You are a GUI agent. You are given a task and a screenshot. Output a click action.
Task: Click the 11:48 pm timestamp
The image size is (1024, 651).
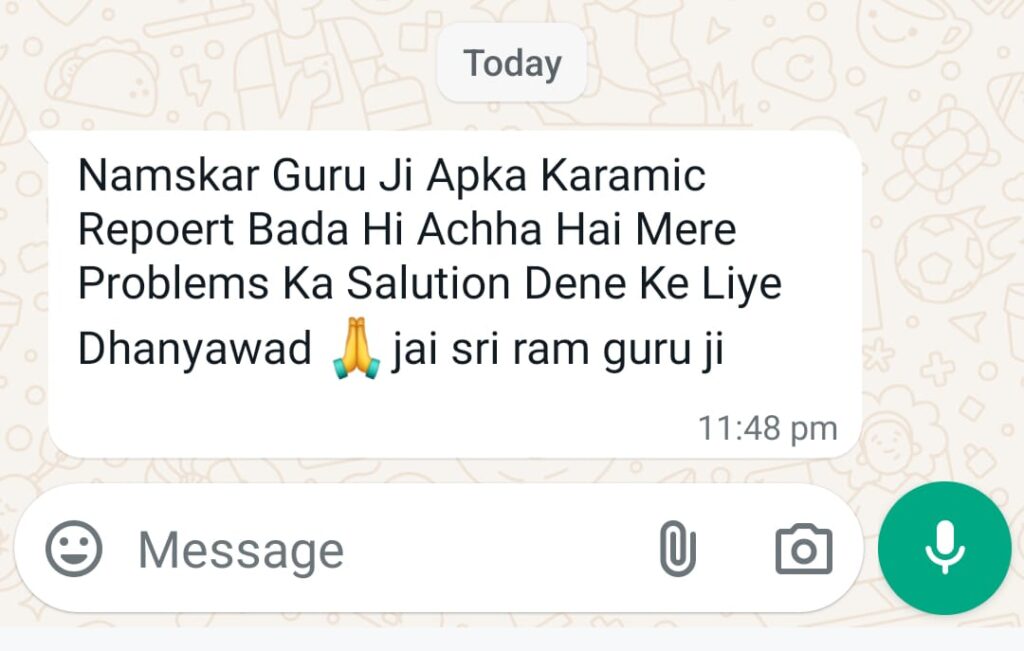pyautogui.click(x=767, y=428)
